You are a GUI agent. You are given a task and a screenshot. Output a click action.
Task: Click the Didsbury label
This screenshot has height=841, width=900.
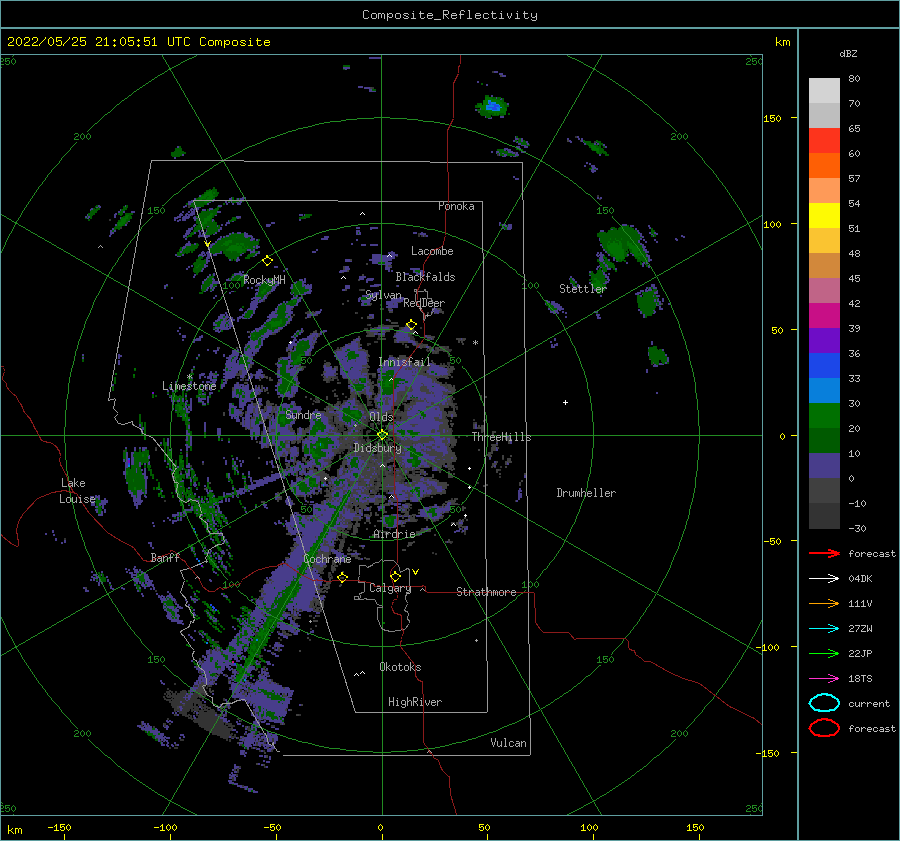(x=378, y=448)
